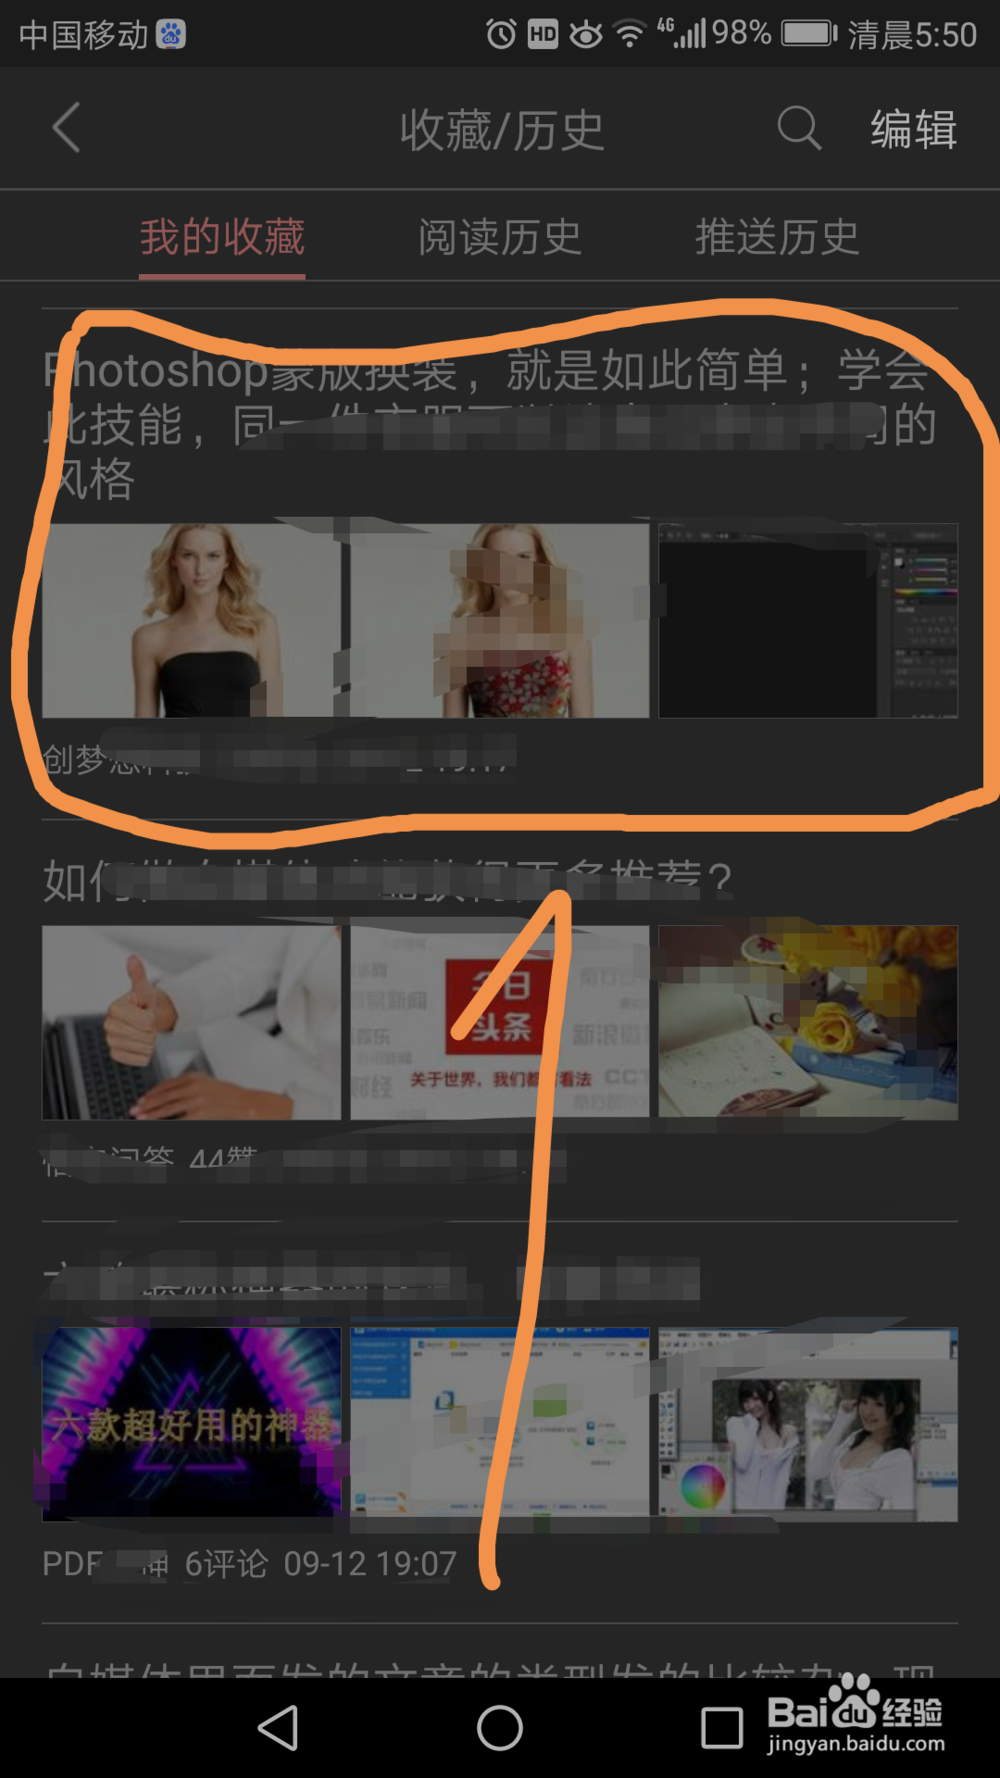Select the 我的收藏 tab
Image resolution: width=1000 pixels, height=1778 pixels.
point(222,237)
